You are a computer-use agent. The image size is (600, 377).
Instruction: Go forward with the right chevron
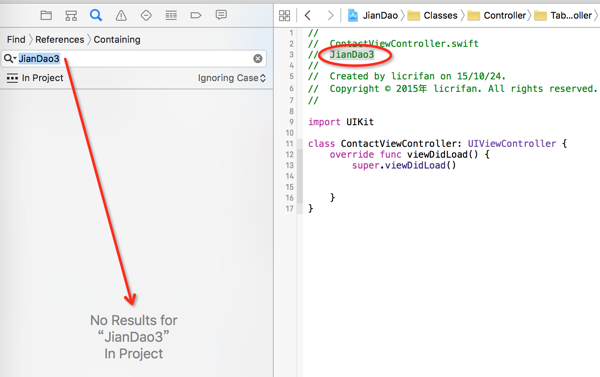(330, 15)
